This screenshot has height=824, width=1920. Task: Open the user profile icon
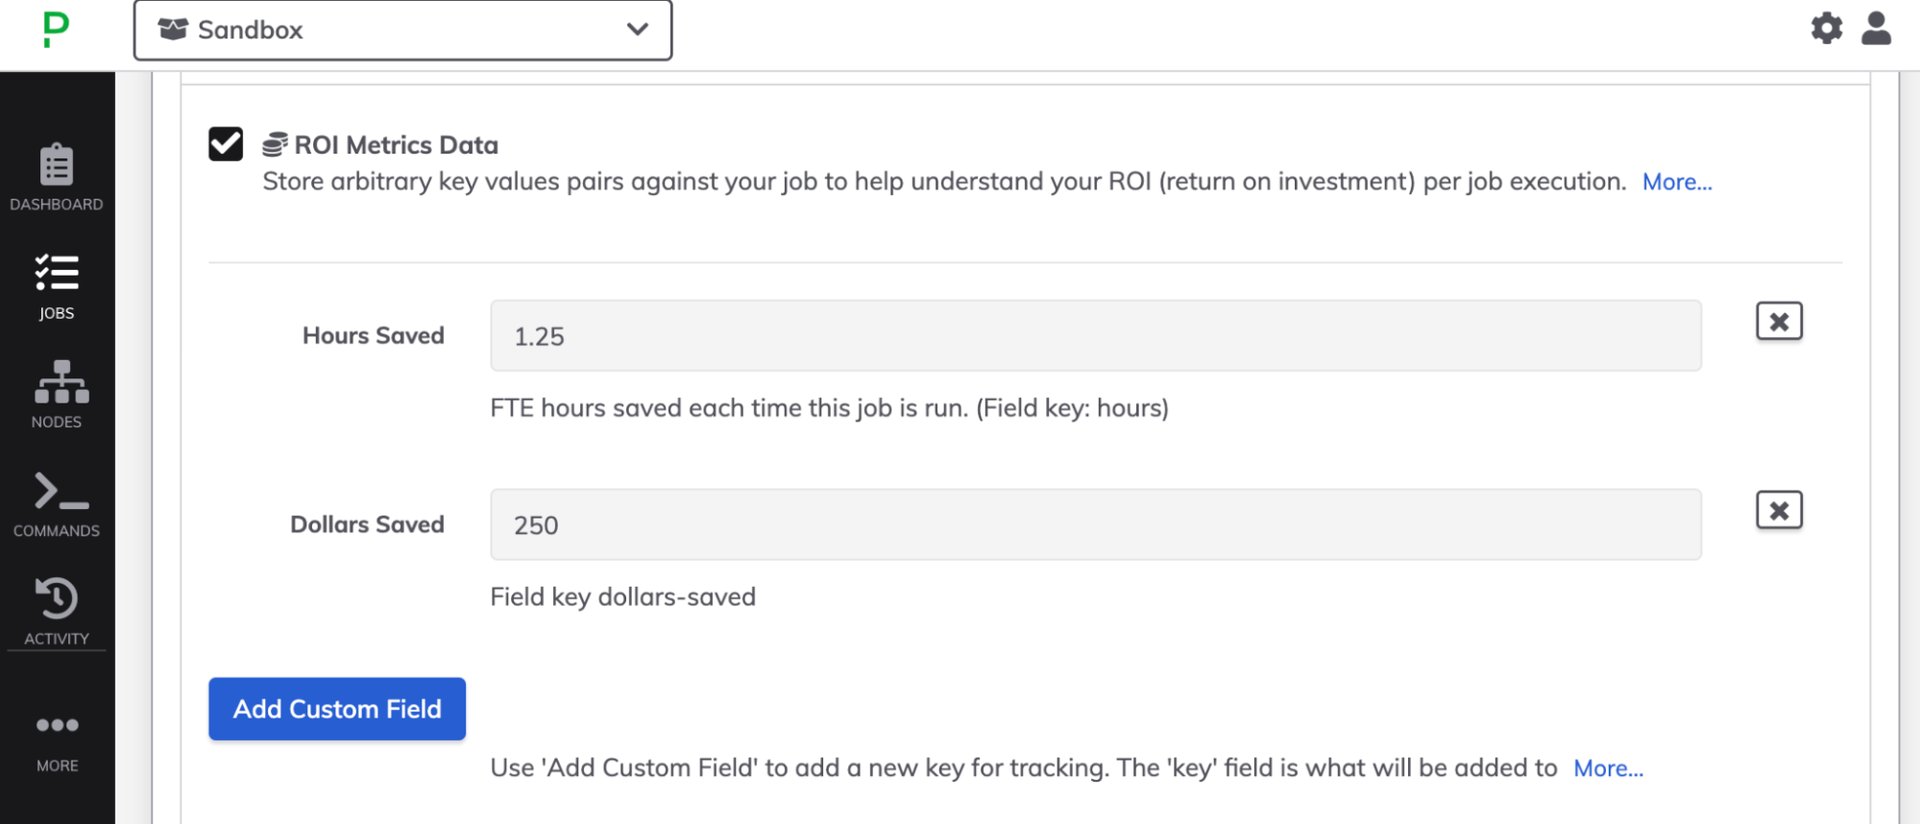coord(1877,29)
